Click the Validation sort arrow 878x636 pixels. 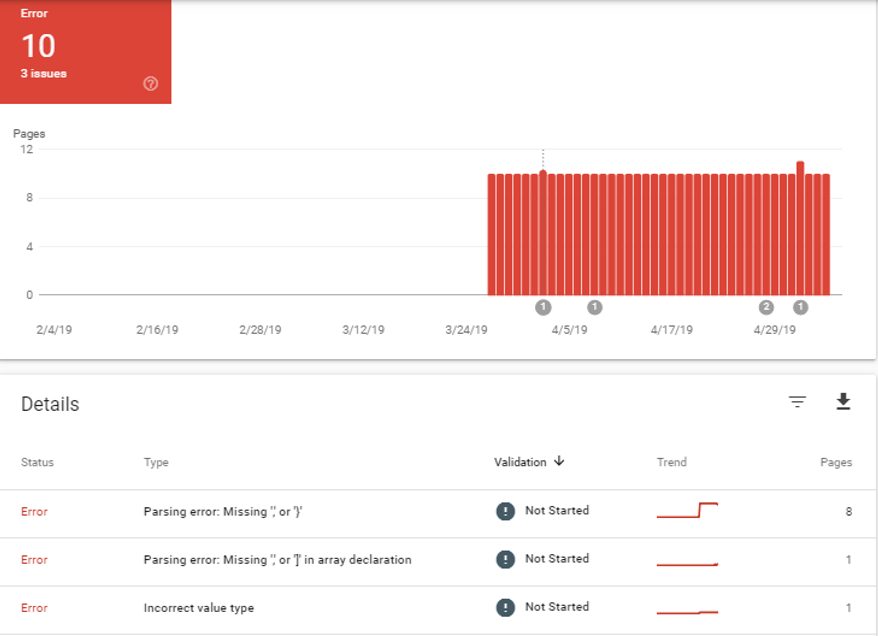point(559,461)
